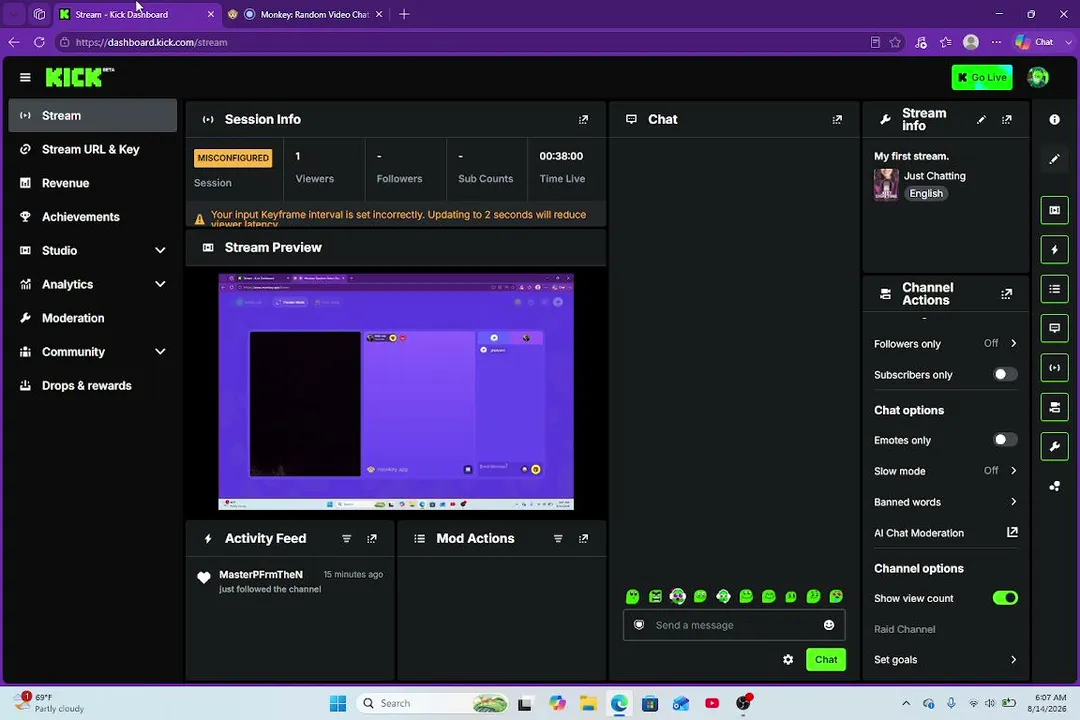
Task: Select the first Kick emote in the row
Action: pos(632,596)
